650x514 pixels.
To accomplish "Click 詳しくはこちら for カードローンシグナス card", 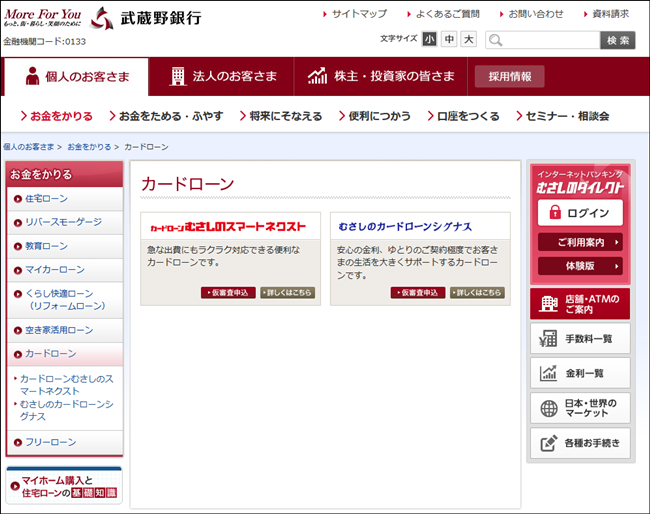I will click(477, 293).
